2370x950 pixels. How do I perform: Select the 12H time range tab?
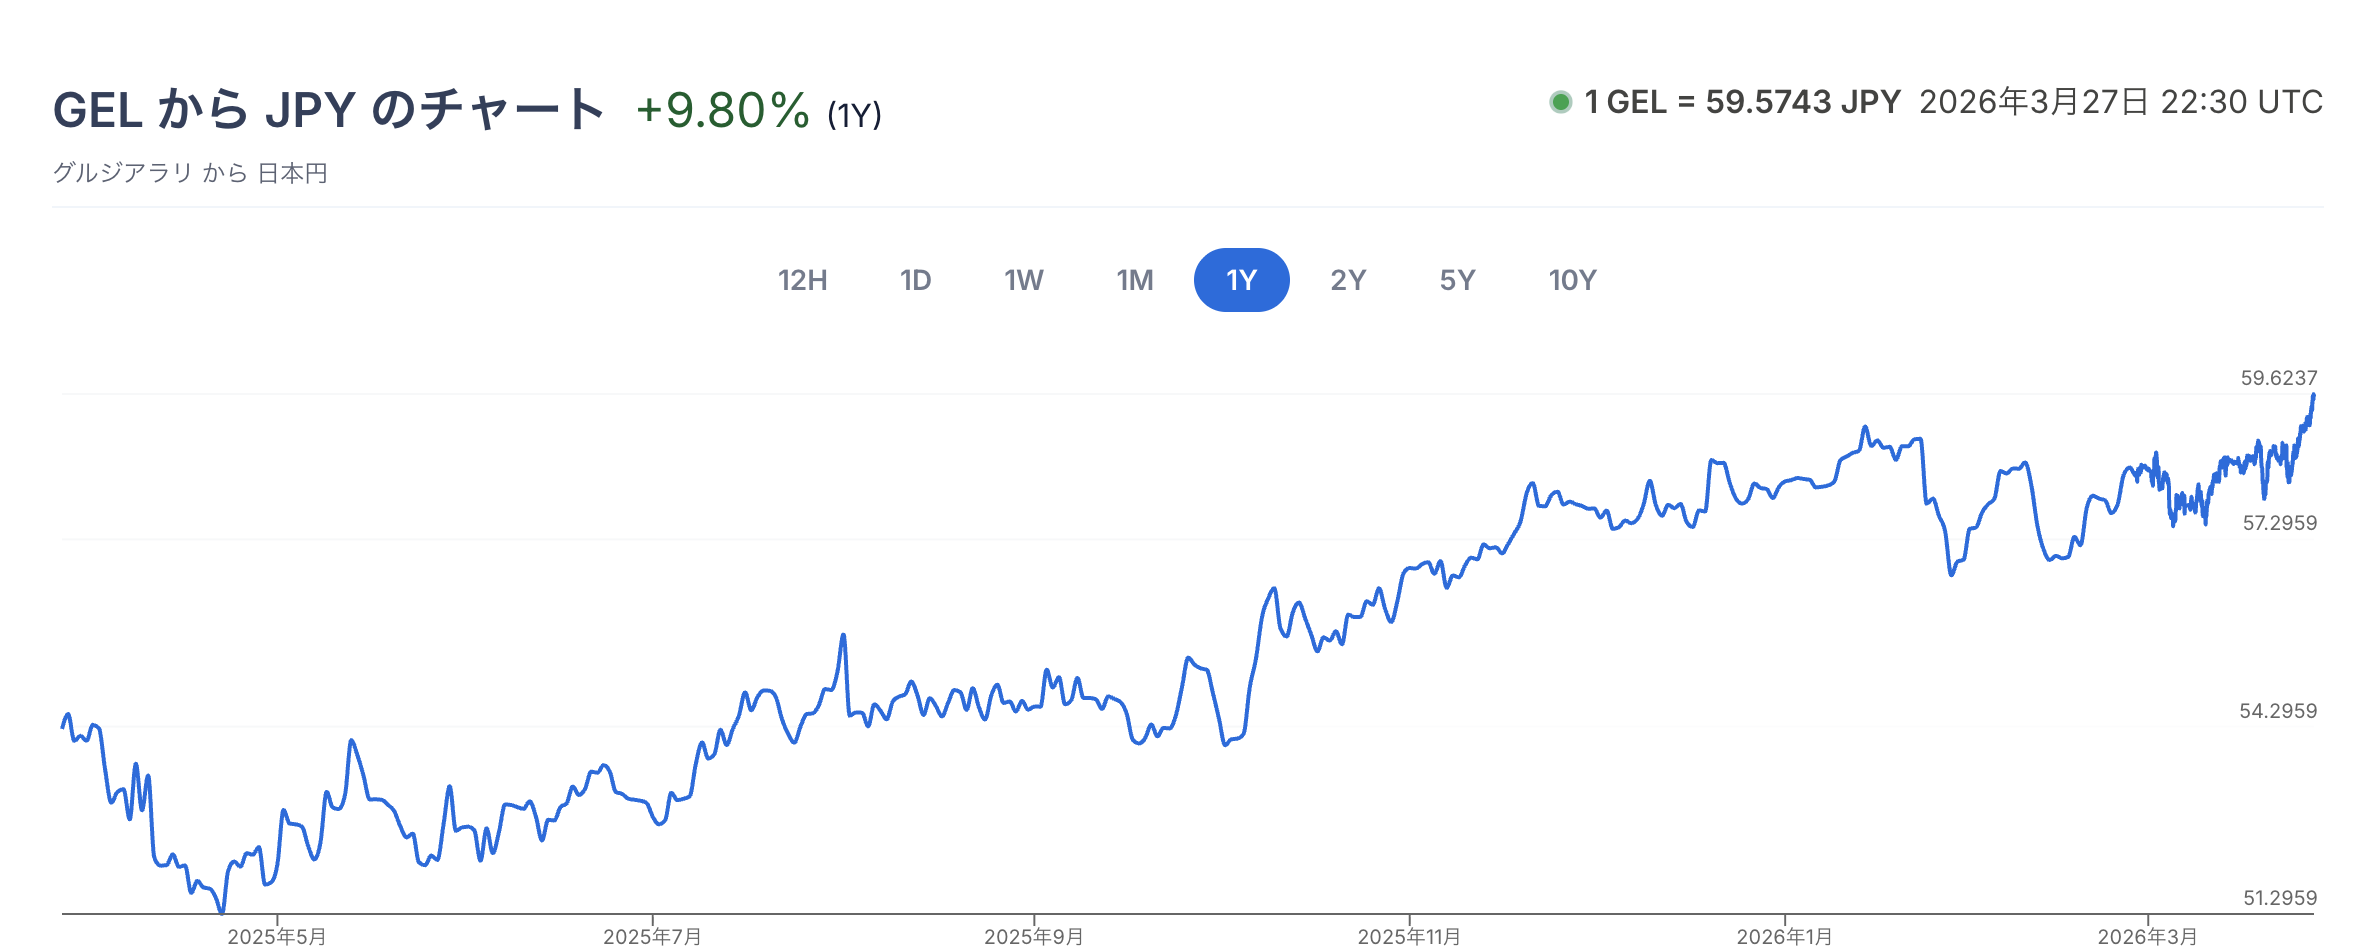pyautogui.click(x=802, y=280)
